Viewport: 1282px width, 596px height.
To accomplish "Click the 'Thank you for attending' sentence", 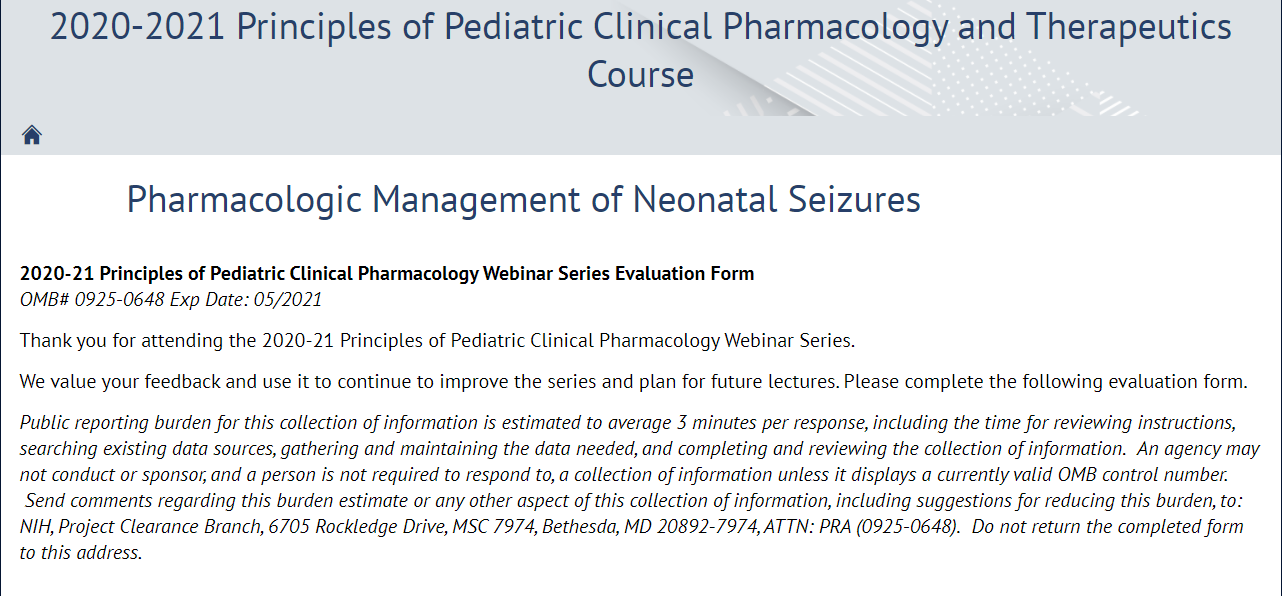I will (x=437, y=341).
